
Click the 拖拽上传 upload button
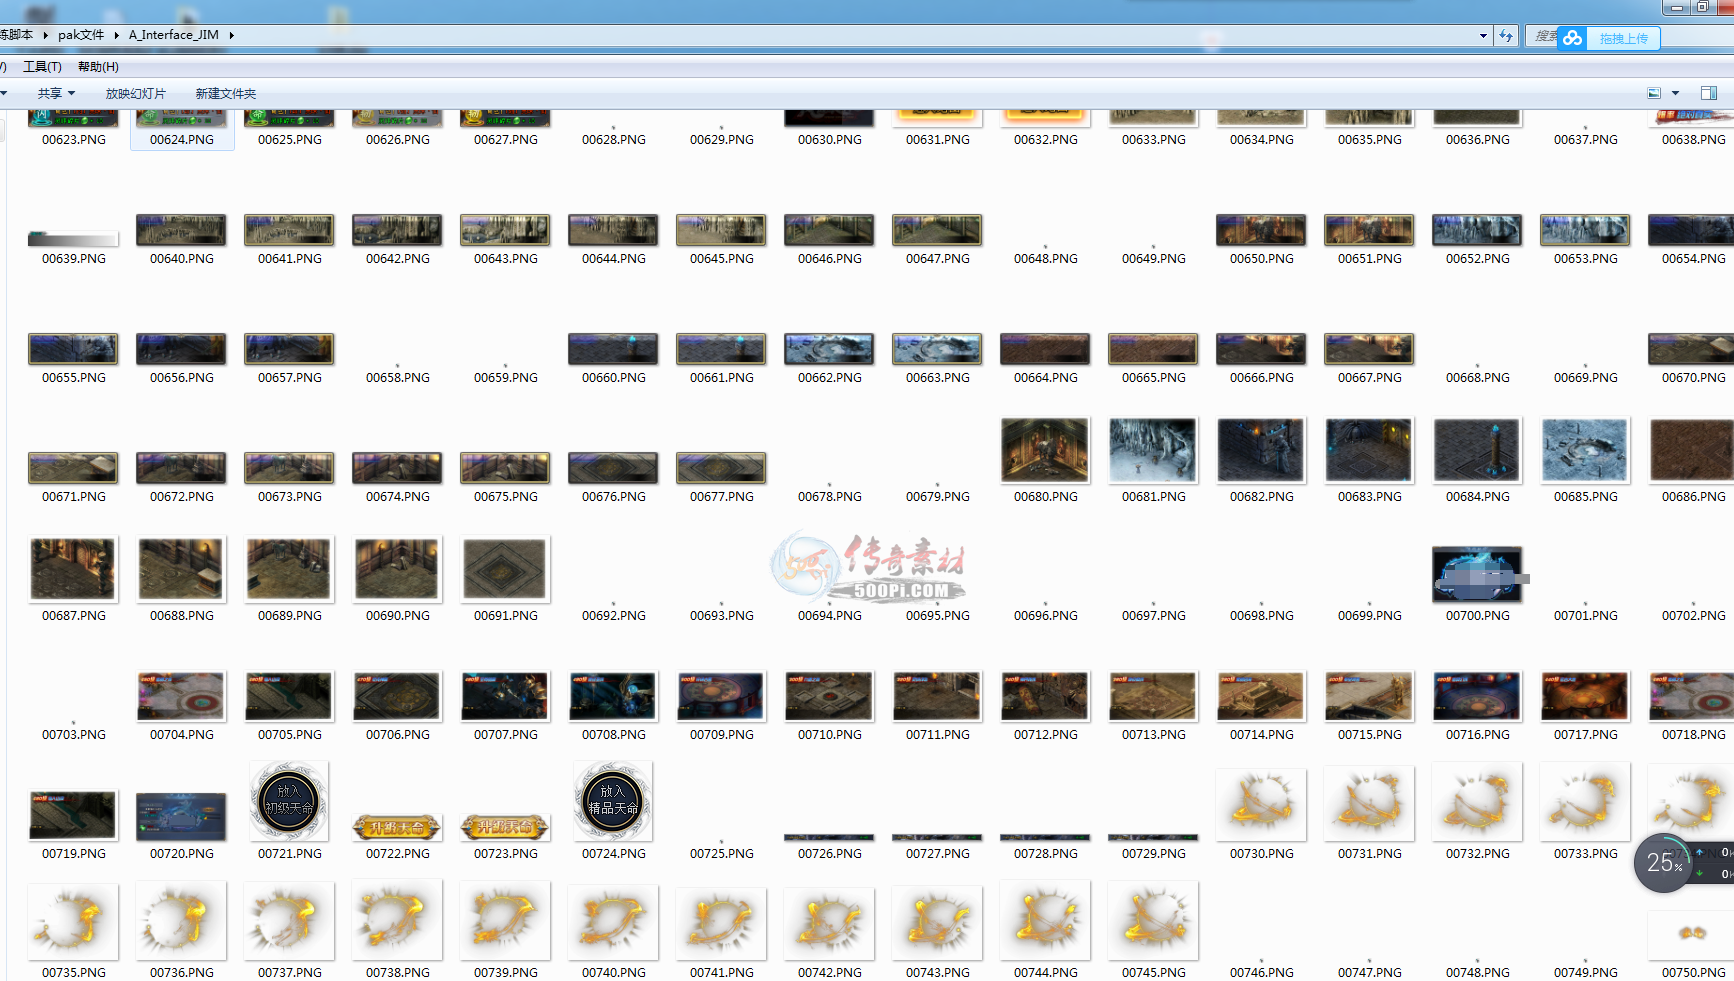tap(1623, 38)
